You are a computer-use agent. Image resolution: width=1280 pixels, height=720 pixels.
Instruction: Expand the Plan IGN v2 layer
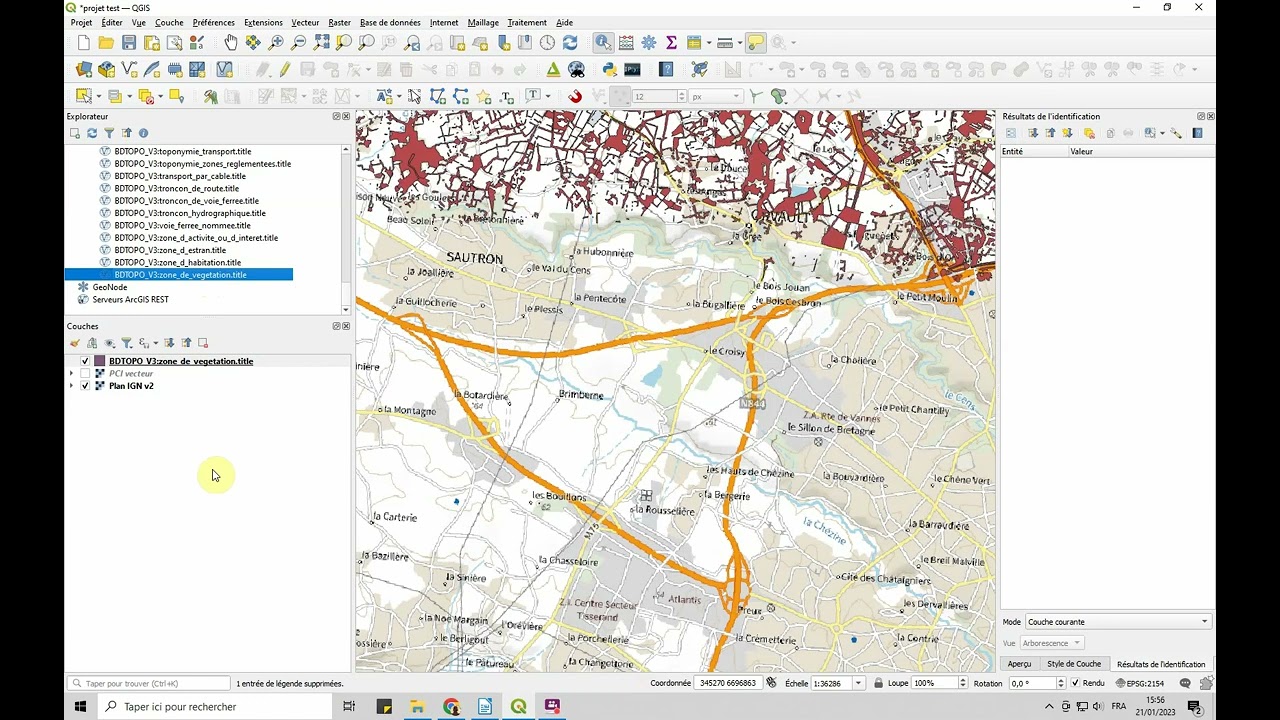71,386
